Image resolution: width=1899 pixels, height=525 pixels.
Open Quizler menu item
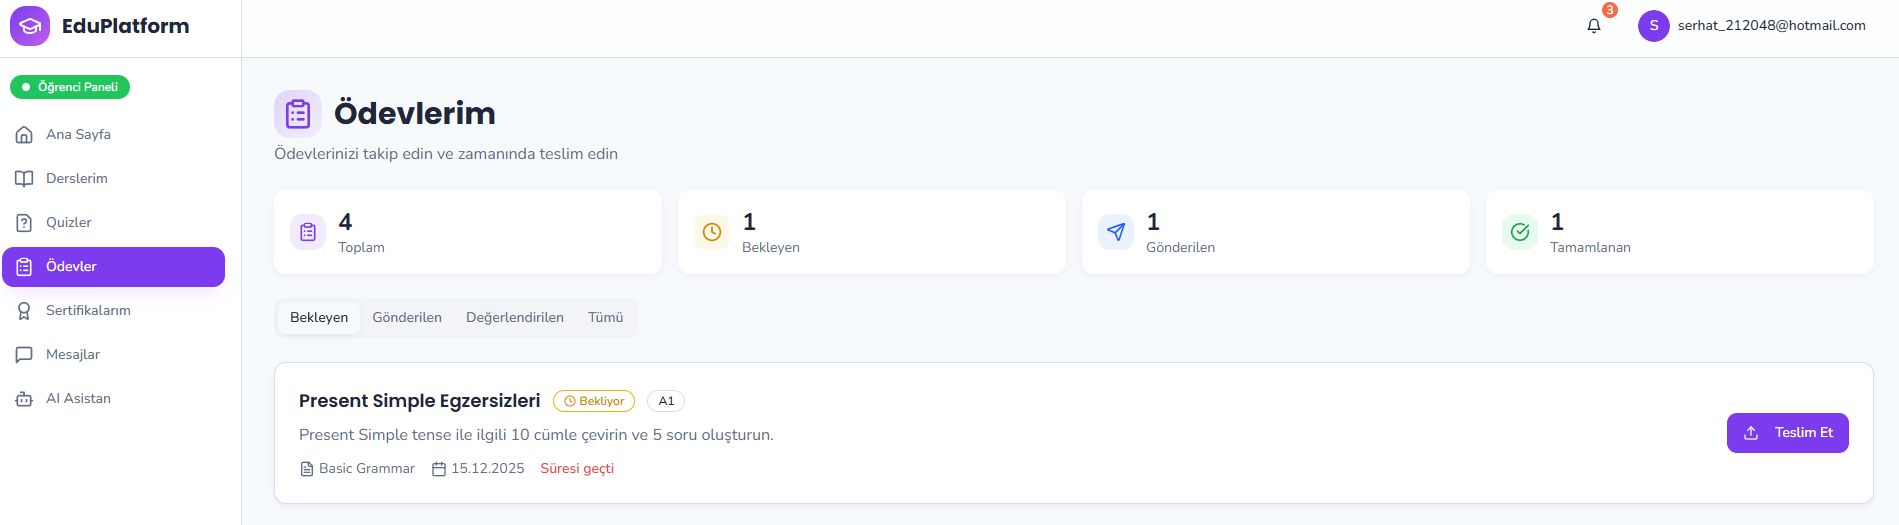click(113, 222)
